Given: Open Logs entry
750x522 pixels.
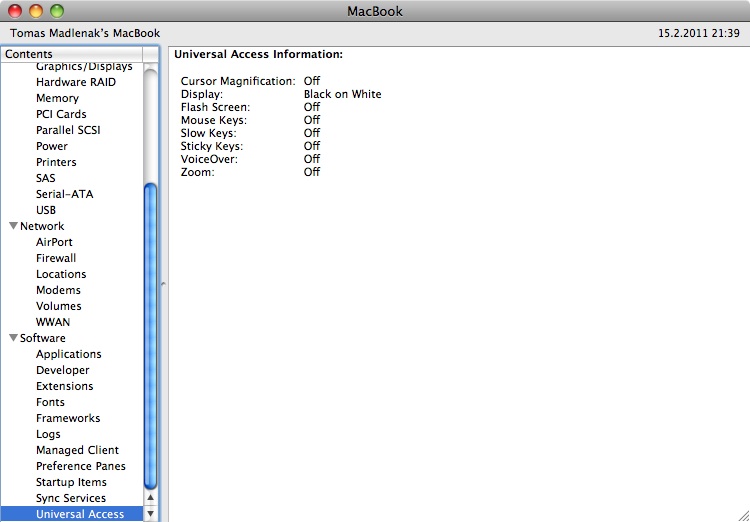Looking at the screenshot, I should click(x=48, y=434).
